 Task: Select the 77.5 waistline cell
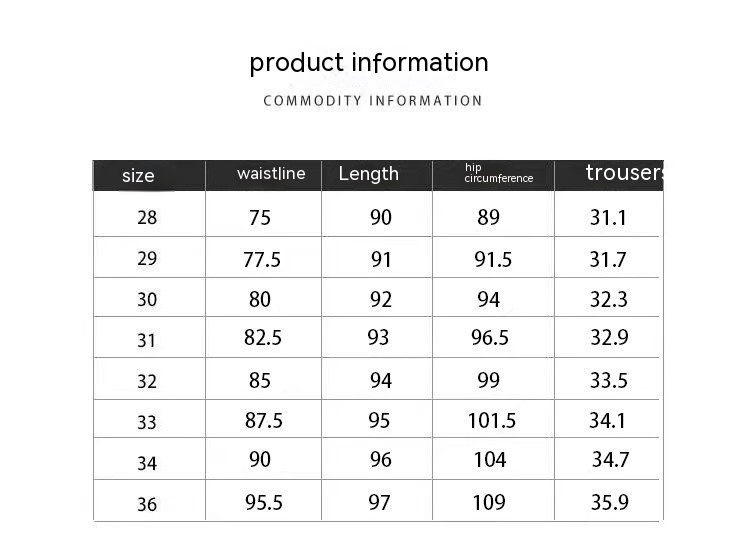(262, 260)
